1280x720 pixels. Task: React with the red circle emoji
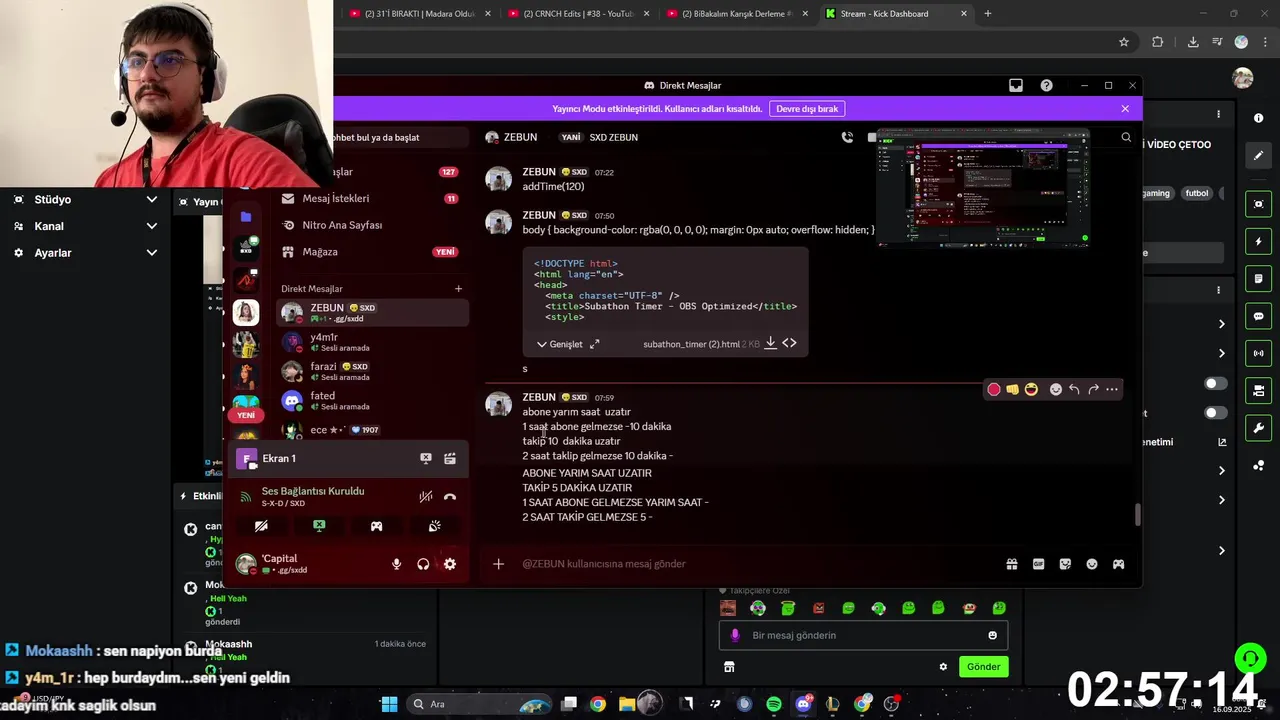pos(994,389)
